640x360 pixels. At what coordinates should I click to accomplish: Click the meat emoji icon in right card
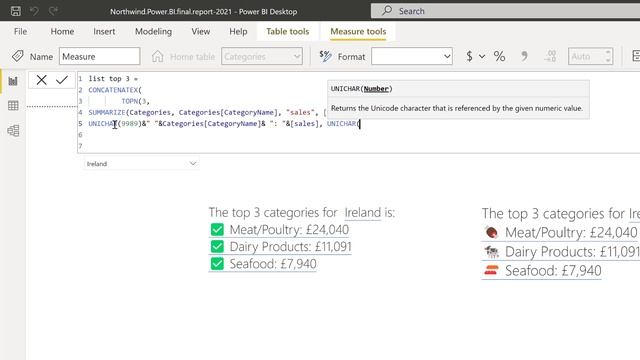coord(491,233)
